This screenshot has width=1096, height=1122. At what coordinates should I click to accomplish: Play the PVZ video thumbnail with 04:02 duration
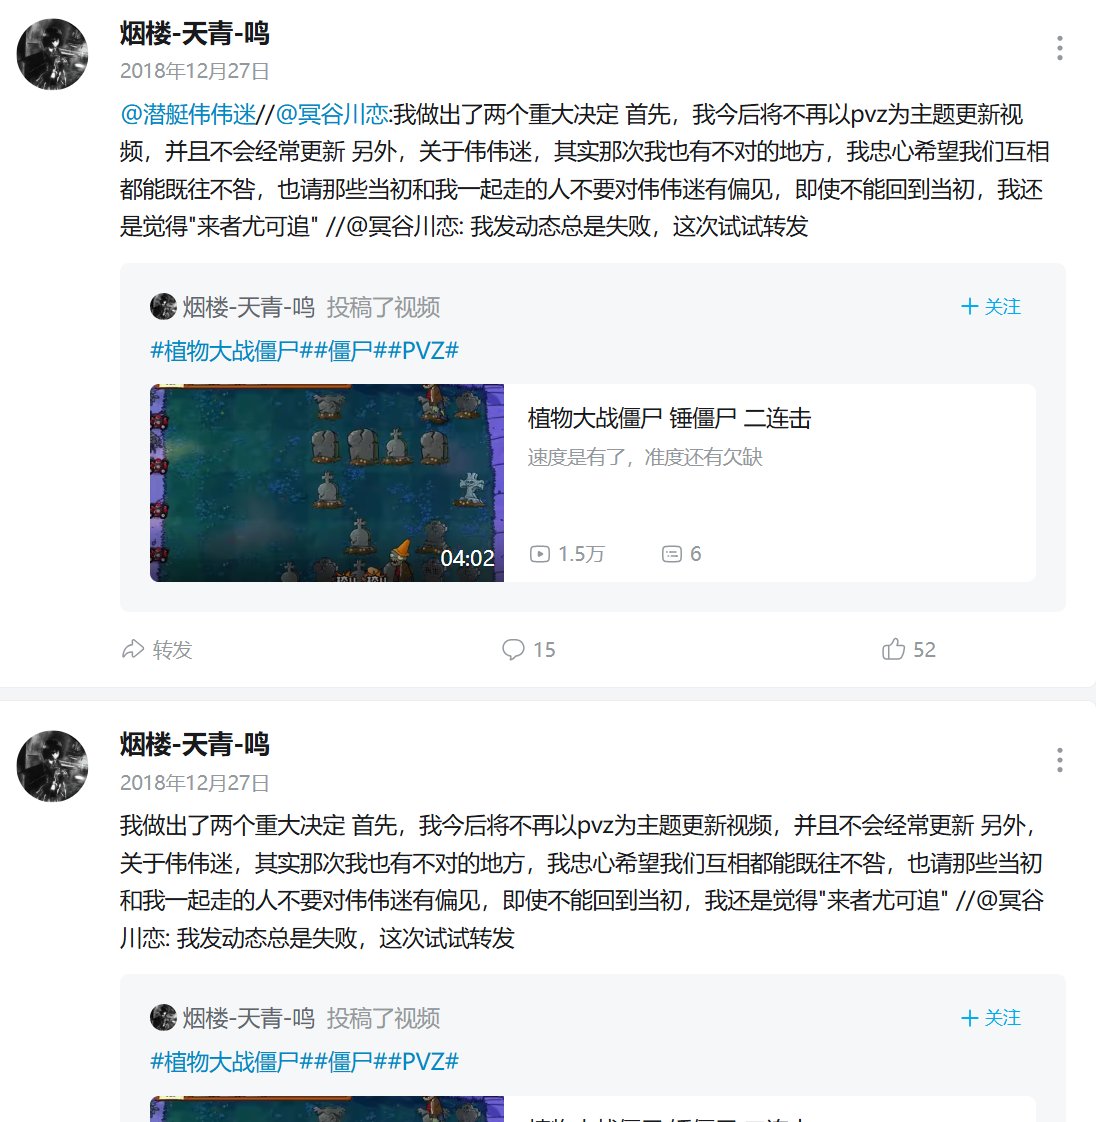click(x=327, y=483)
